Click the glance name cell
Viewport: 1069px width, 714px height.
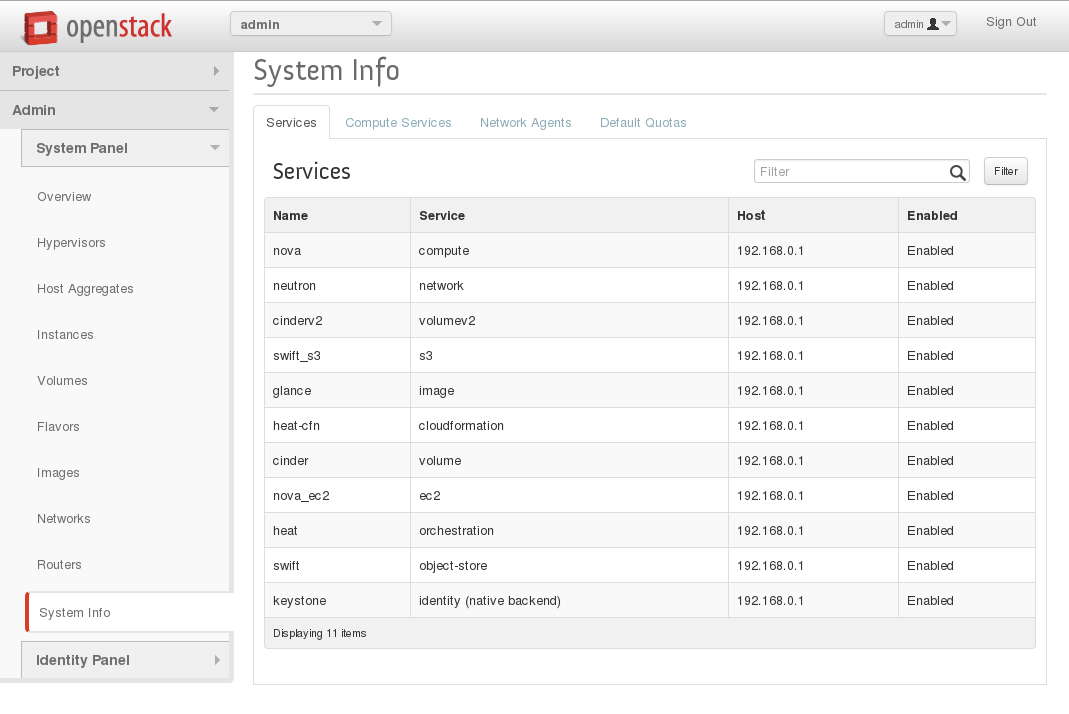[337, 391]
